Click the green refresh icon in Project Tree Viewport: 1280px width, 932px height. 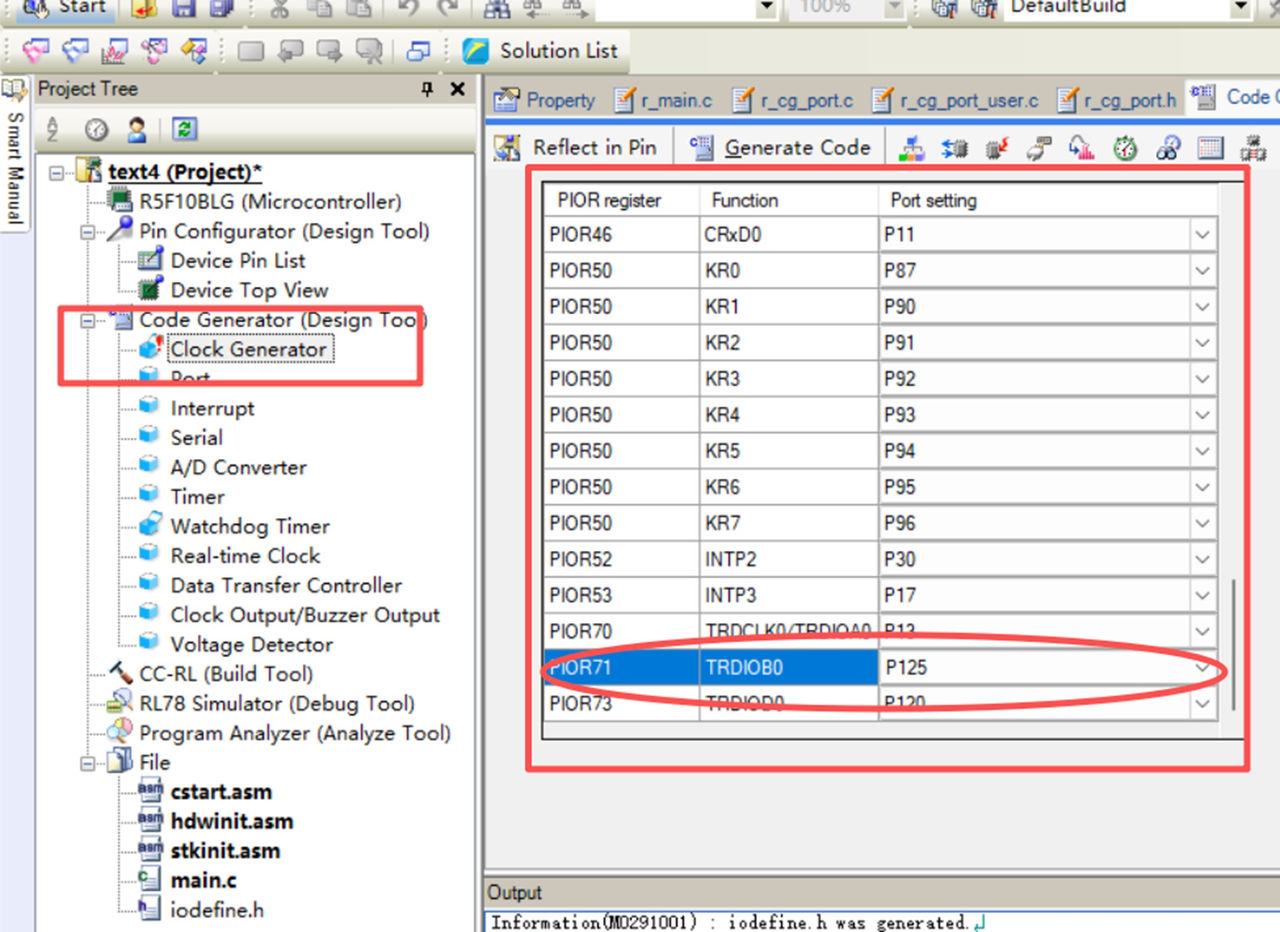click(183, 129)
